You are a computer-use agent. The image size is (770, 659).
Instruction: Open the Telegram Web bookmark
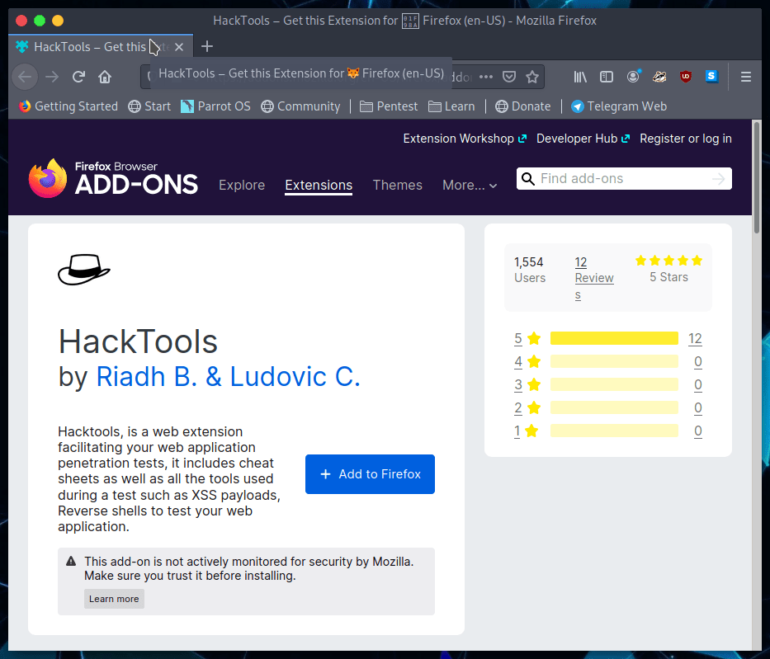point(619,107)
